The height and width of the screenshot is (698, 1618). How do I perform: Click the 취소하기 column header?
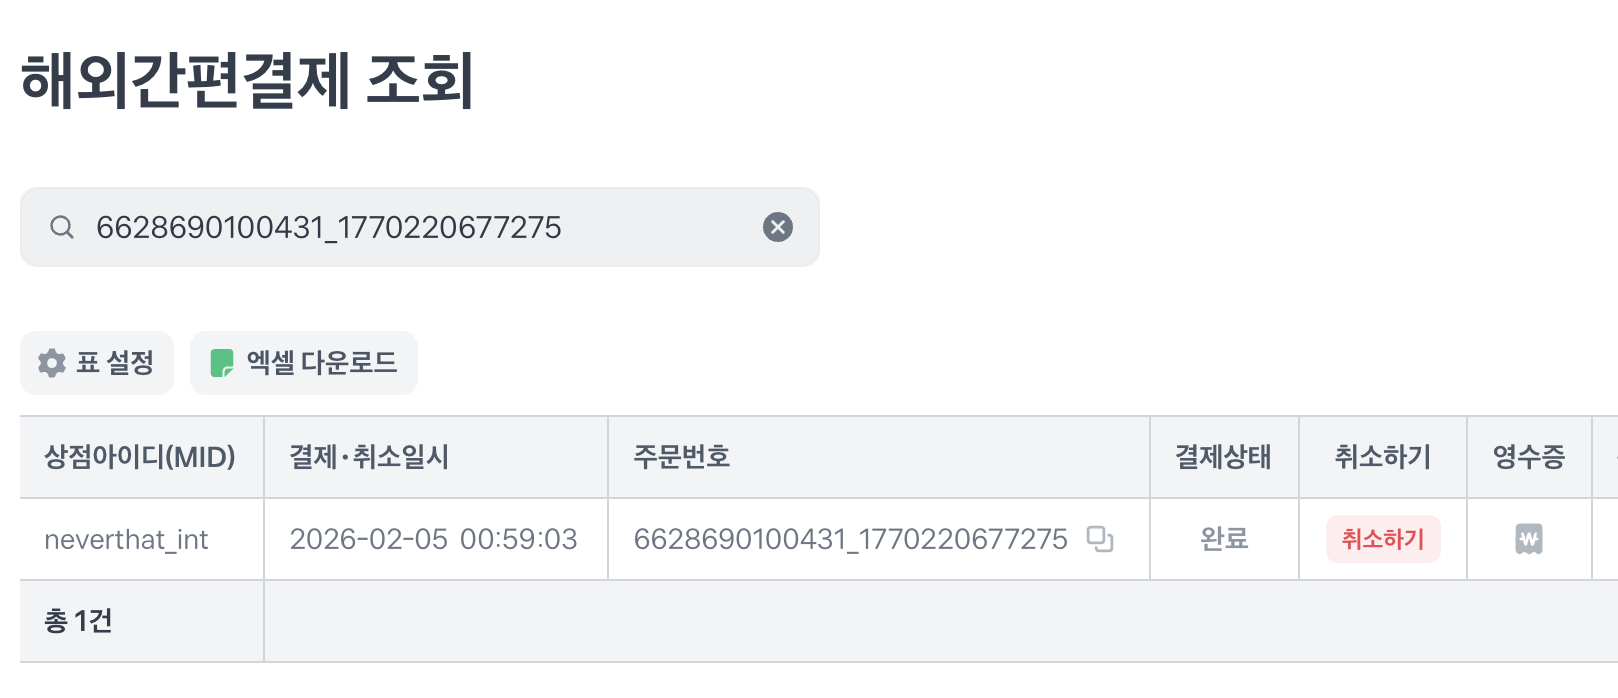coord(1382,457)
